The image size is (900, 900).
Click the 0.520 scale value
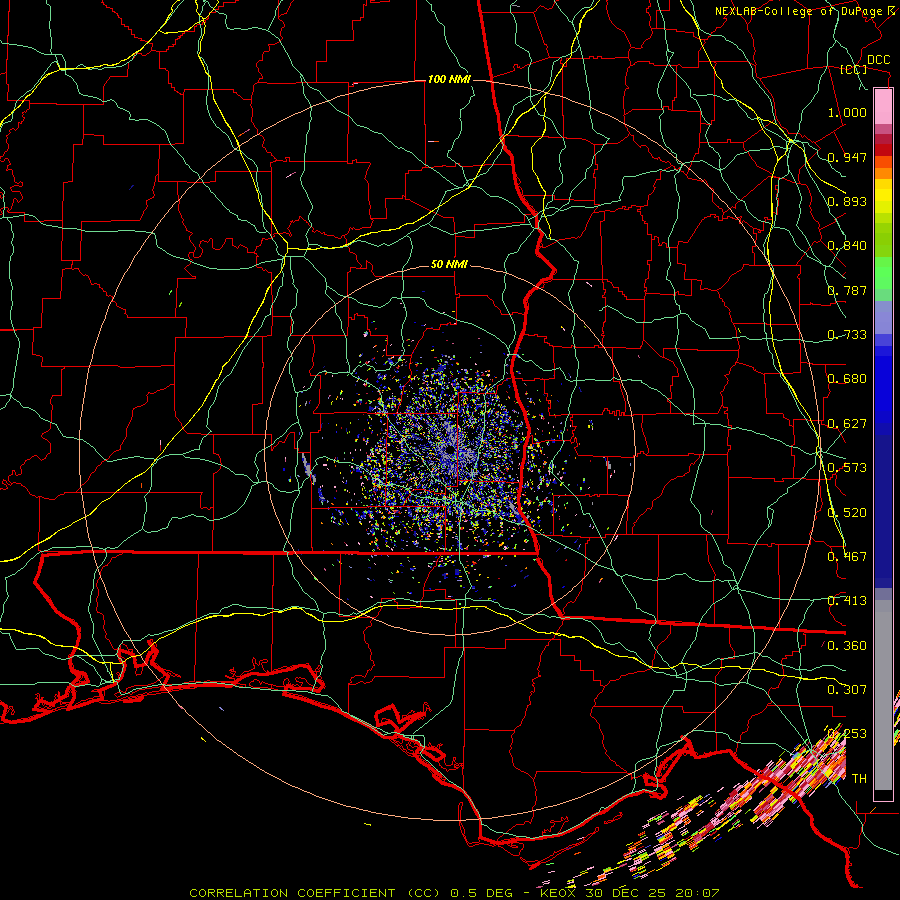click(x=847, y=513)
